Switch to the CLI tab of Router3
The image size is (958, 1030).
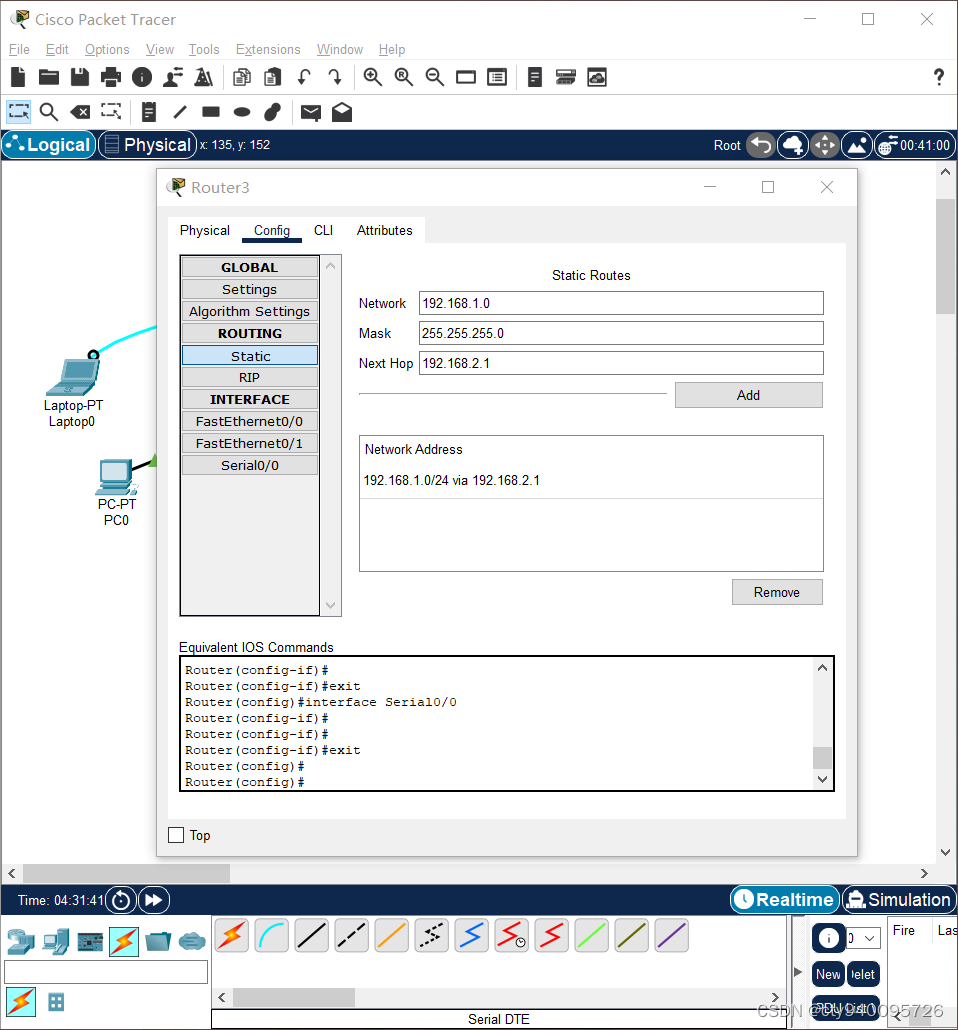(323, 231)
